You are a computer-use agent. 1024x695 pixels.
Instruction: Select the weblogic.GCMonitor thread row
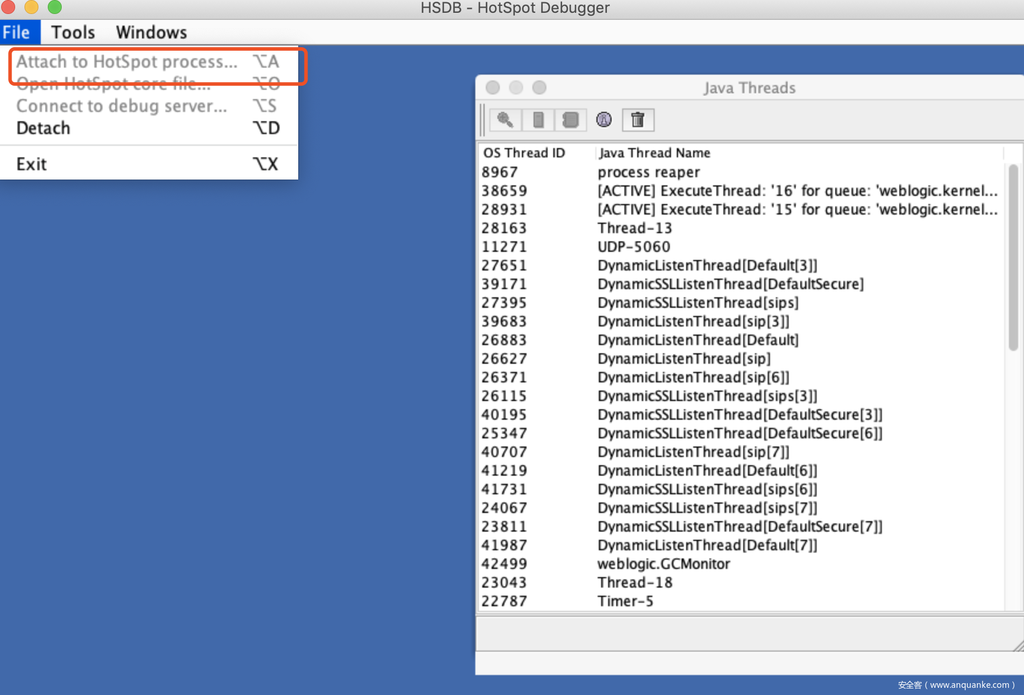741,564
